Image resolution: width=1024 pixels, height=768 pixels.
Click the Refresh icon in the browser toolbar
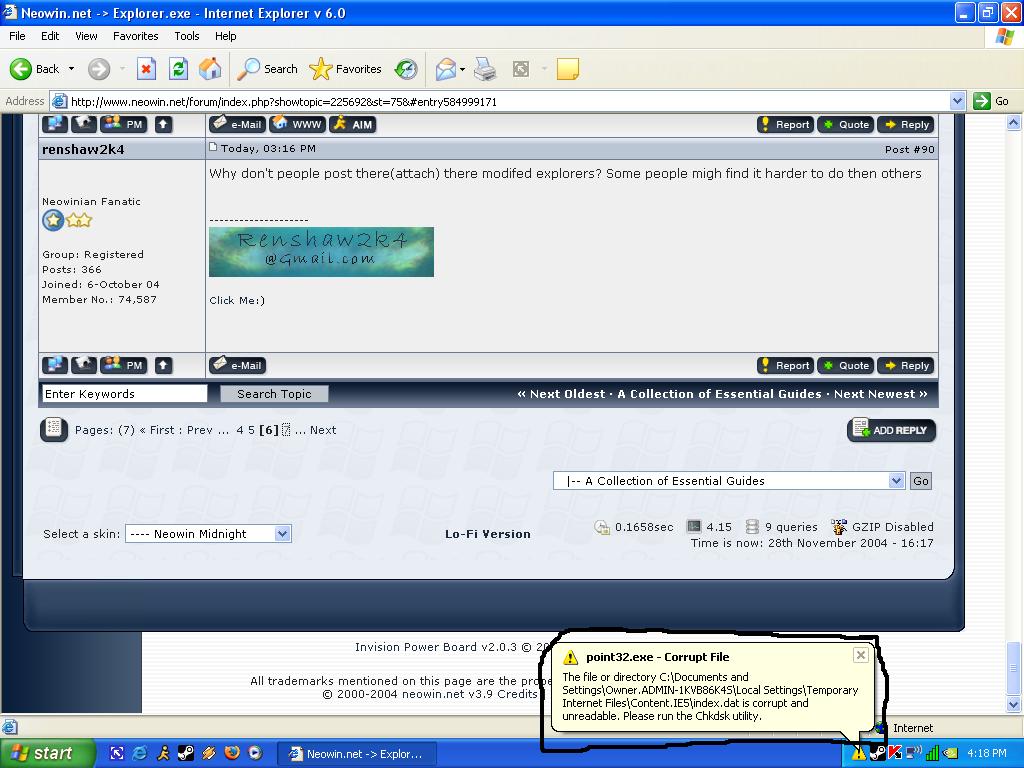tap(178, 69)
